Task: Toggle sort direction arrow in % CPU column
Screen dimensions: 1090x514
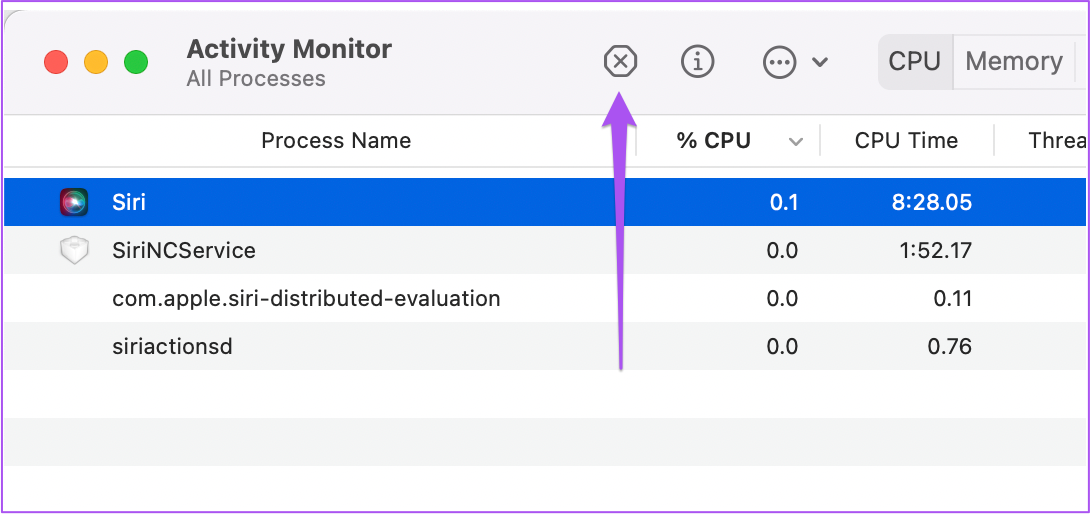Action: coord(796,142)
